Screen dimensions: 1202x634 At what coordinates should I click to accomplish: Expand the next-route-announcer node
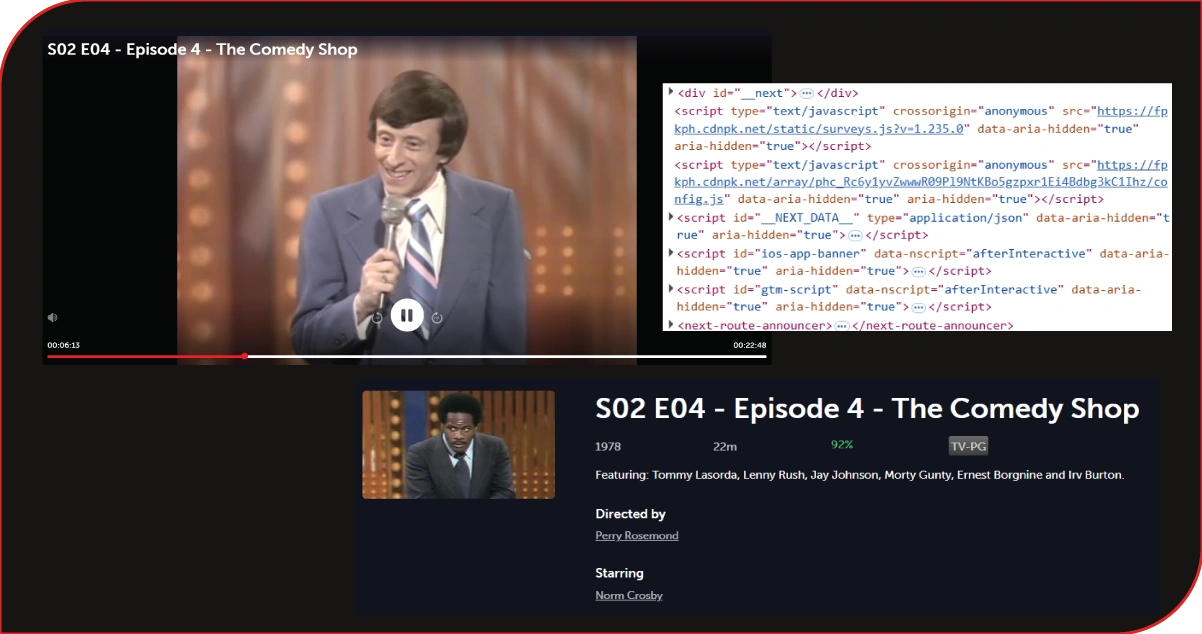tap(671, 325)
